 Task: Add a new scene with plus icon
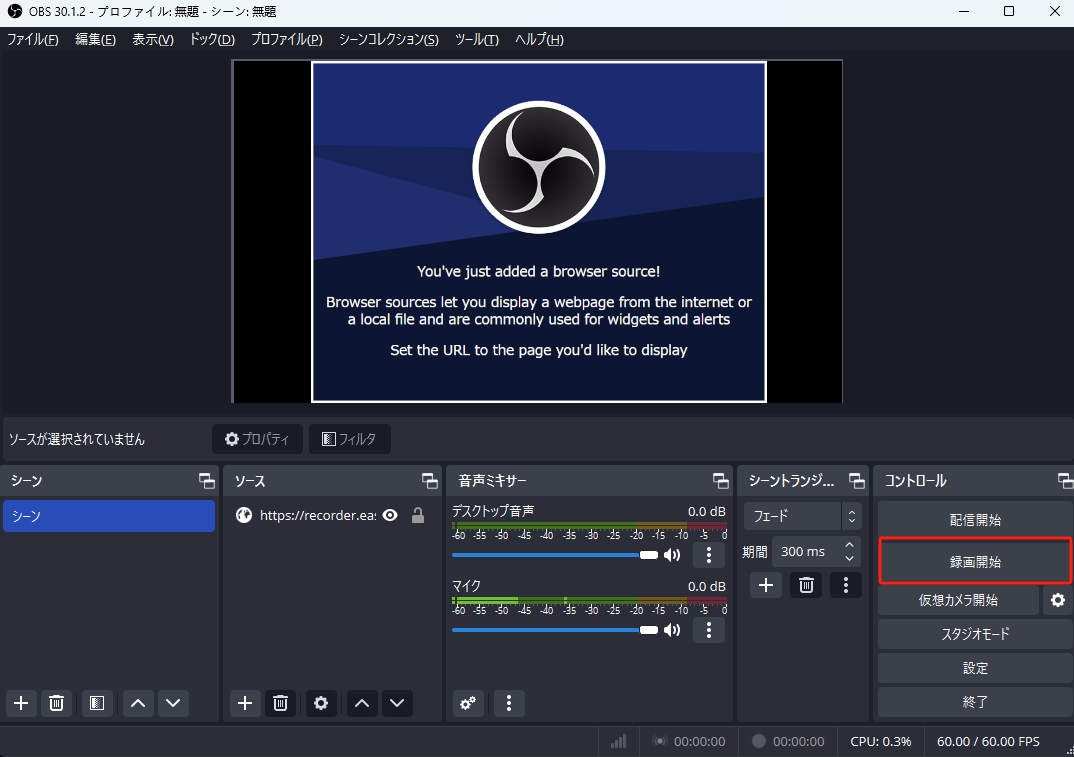(x=21, y=703)
